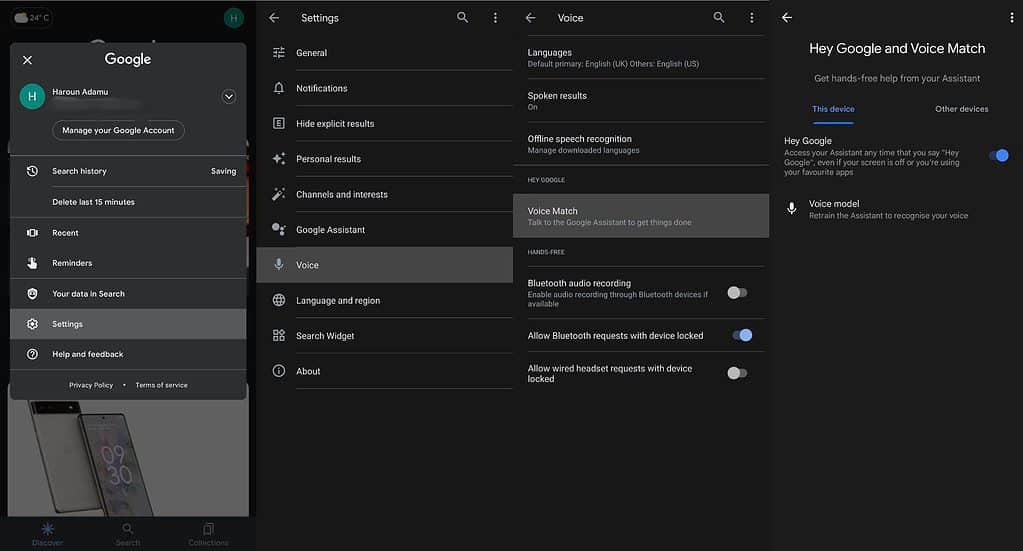Tap the weather 24°C chip
Image resolution: width=1023 pixels, height=551 pixels.
pos(31,18)
